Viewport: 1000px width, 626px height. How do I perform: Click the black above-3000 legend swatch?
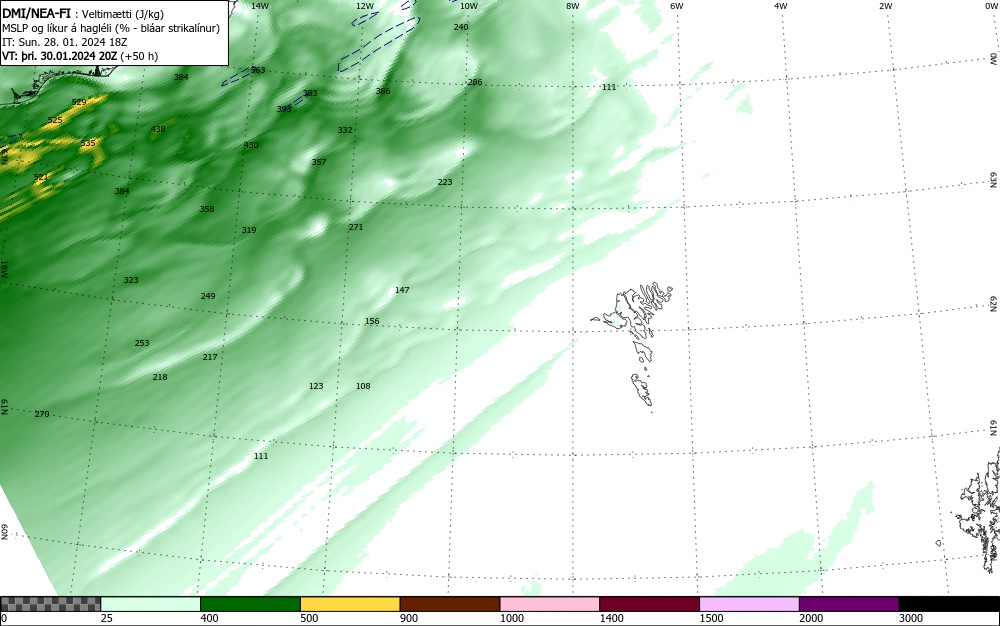click(949, 604)
